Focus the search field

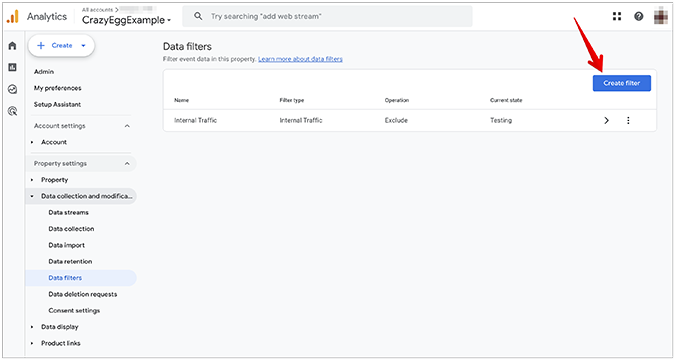tap(327, 16)
